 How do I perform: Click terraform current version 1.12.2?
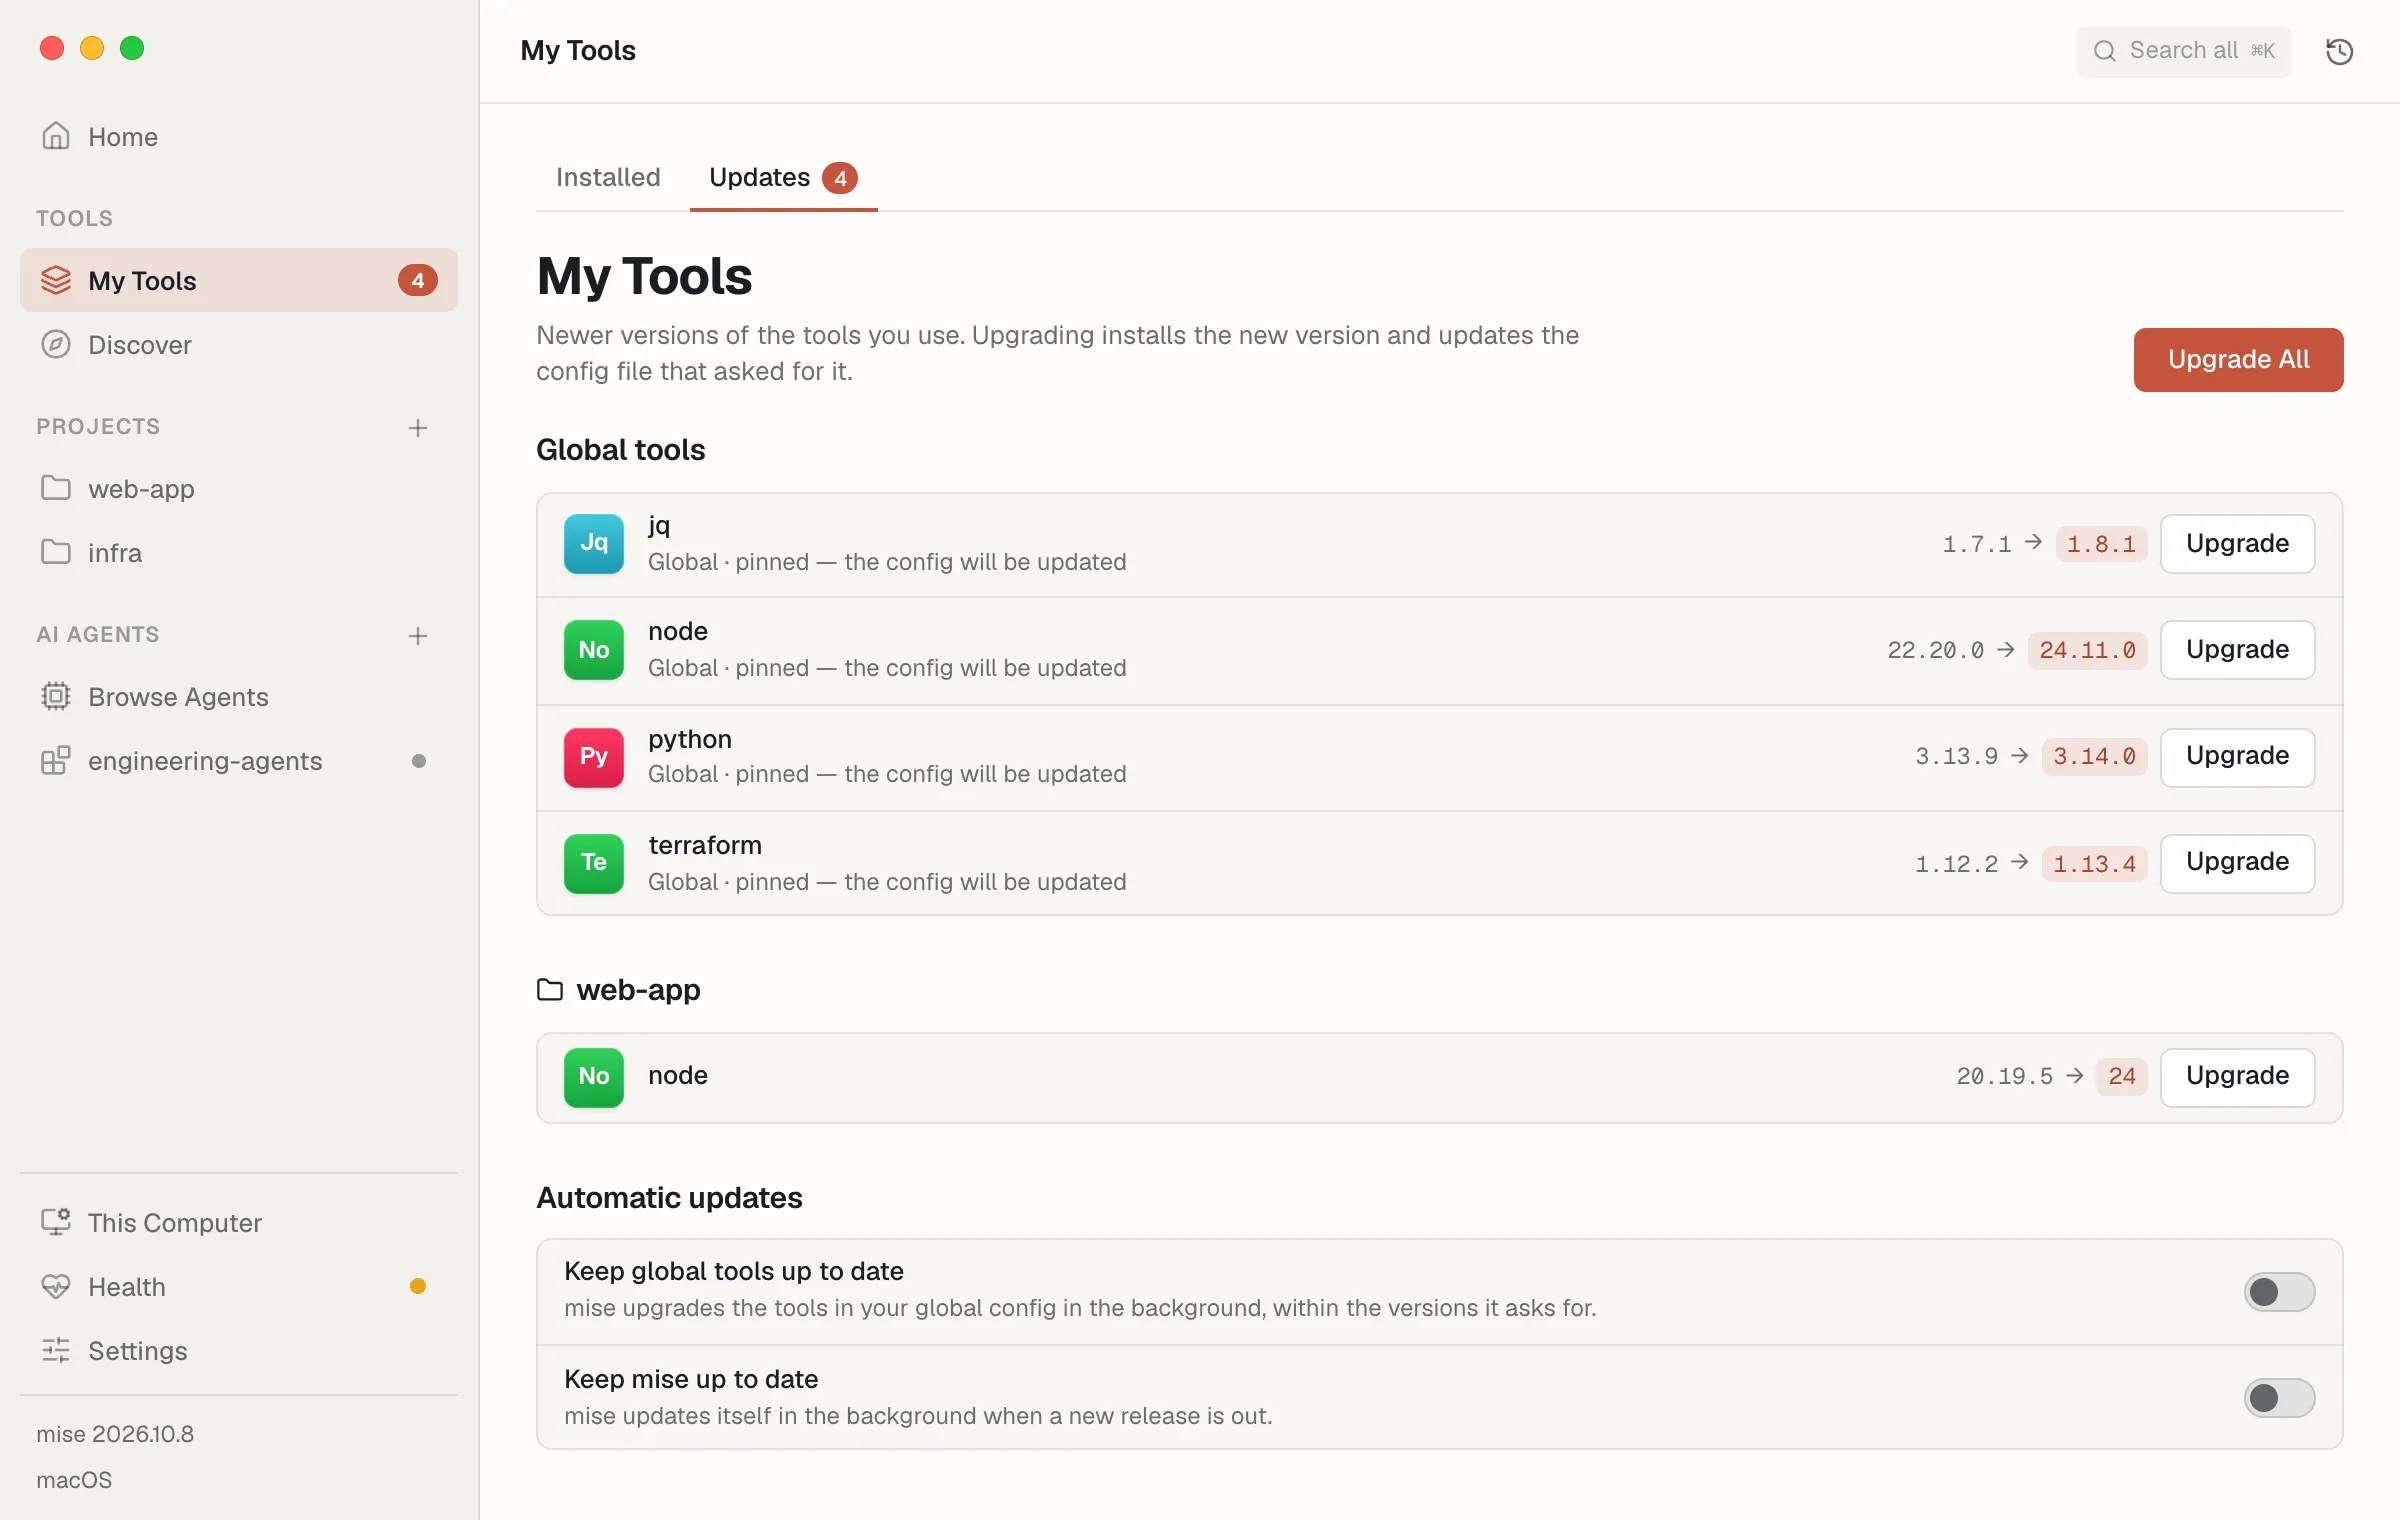tap(1956, 863)
